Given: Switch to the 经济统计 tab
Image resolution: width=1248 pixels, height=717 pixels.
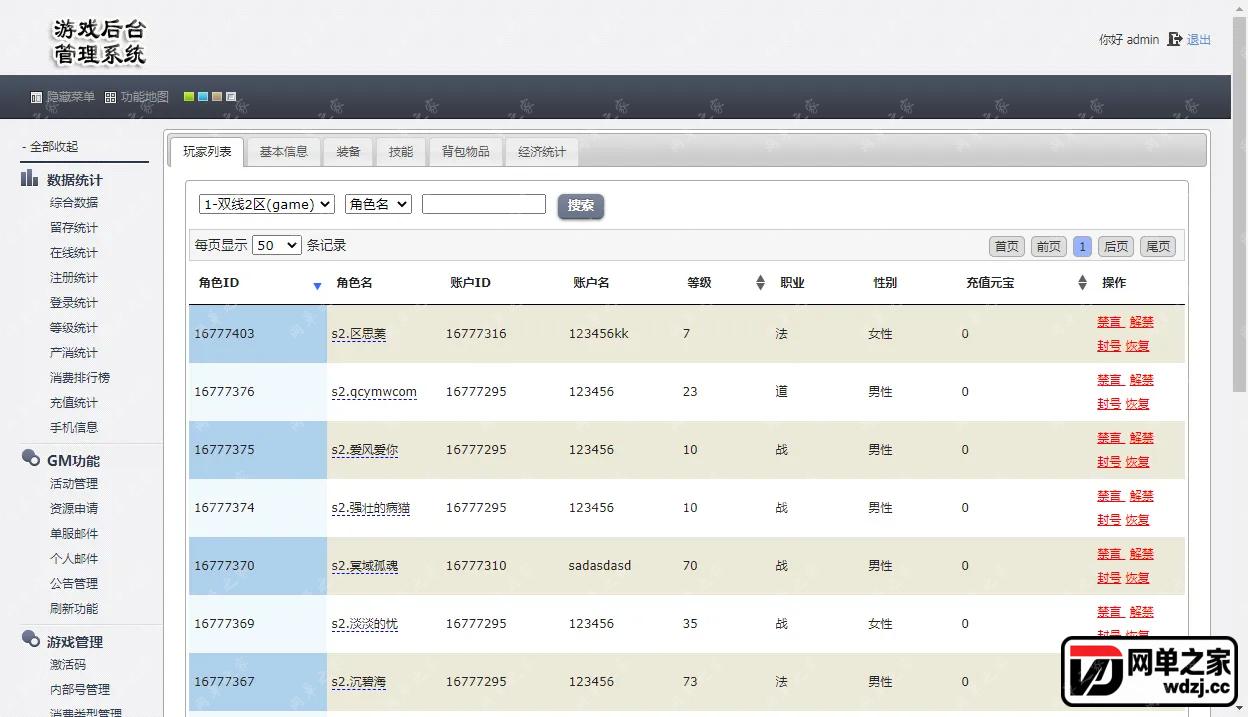Looking at the screenshot, I should 542,152.
